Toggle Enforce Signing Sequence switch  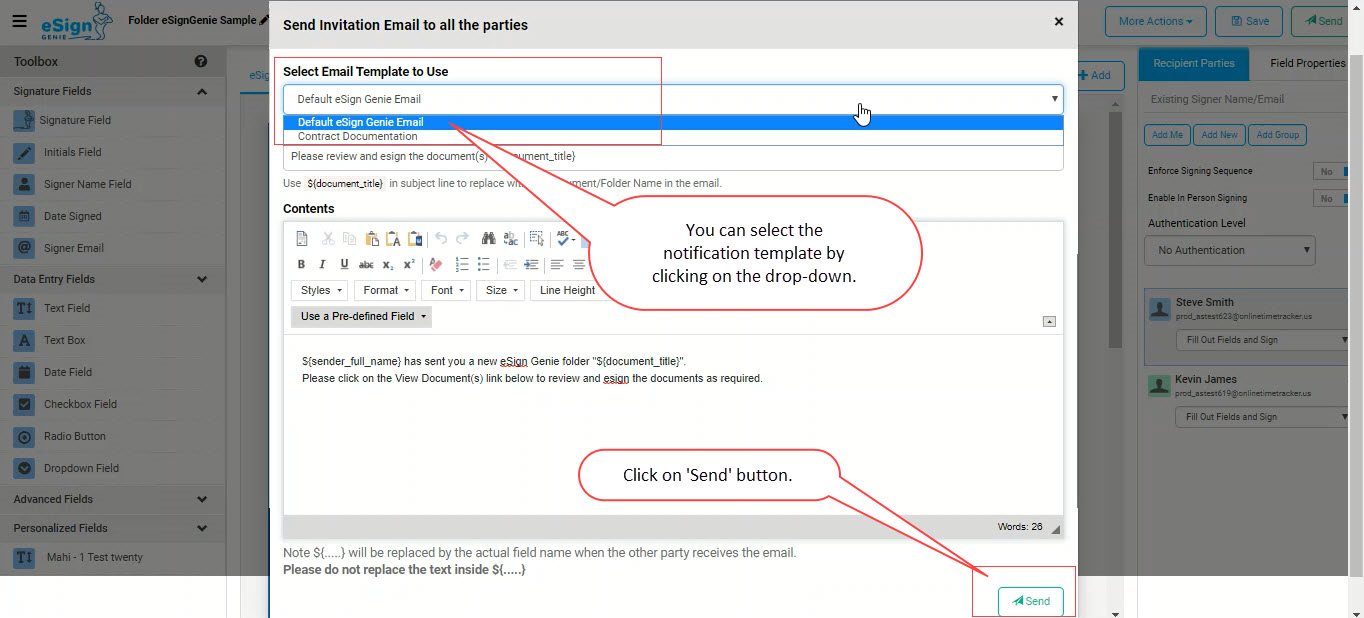tap(1333, 172)
